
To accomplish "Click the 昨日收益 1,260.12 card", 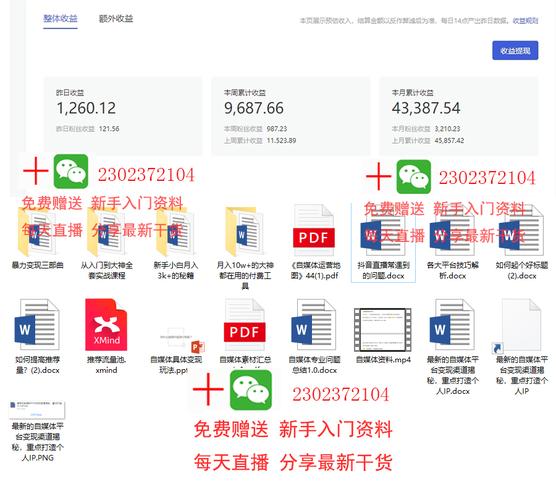I will click(x=123, y=116).
